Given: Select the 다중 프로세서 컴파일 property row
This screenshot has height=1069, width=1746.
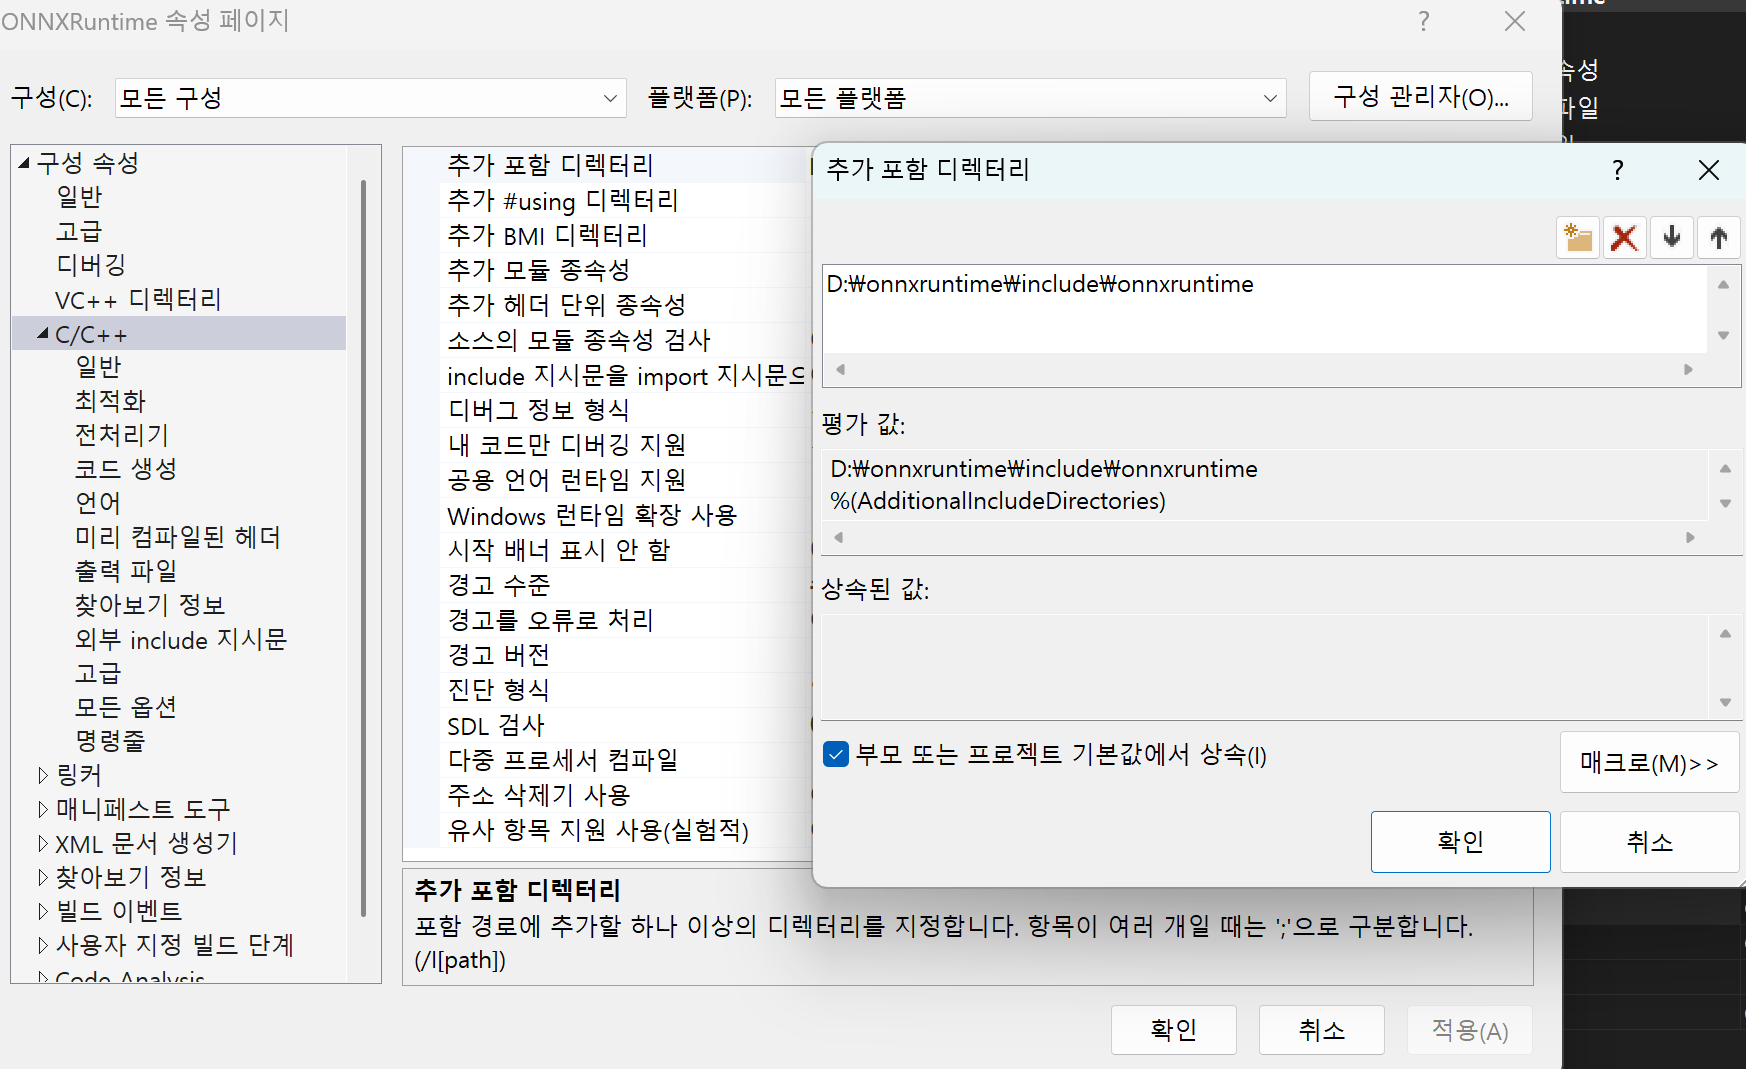Looking at the screenshot, I should 608,760.
